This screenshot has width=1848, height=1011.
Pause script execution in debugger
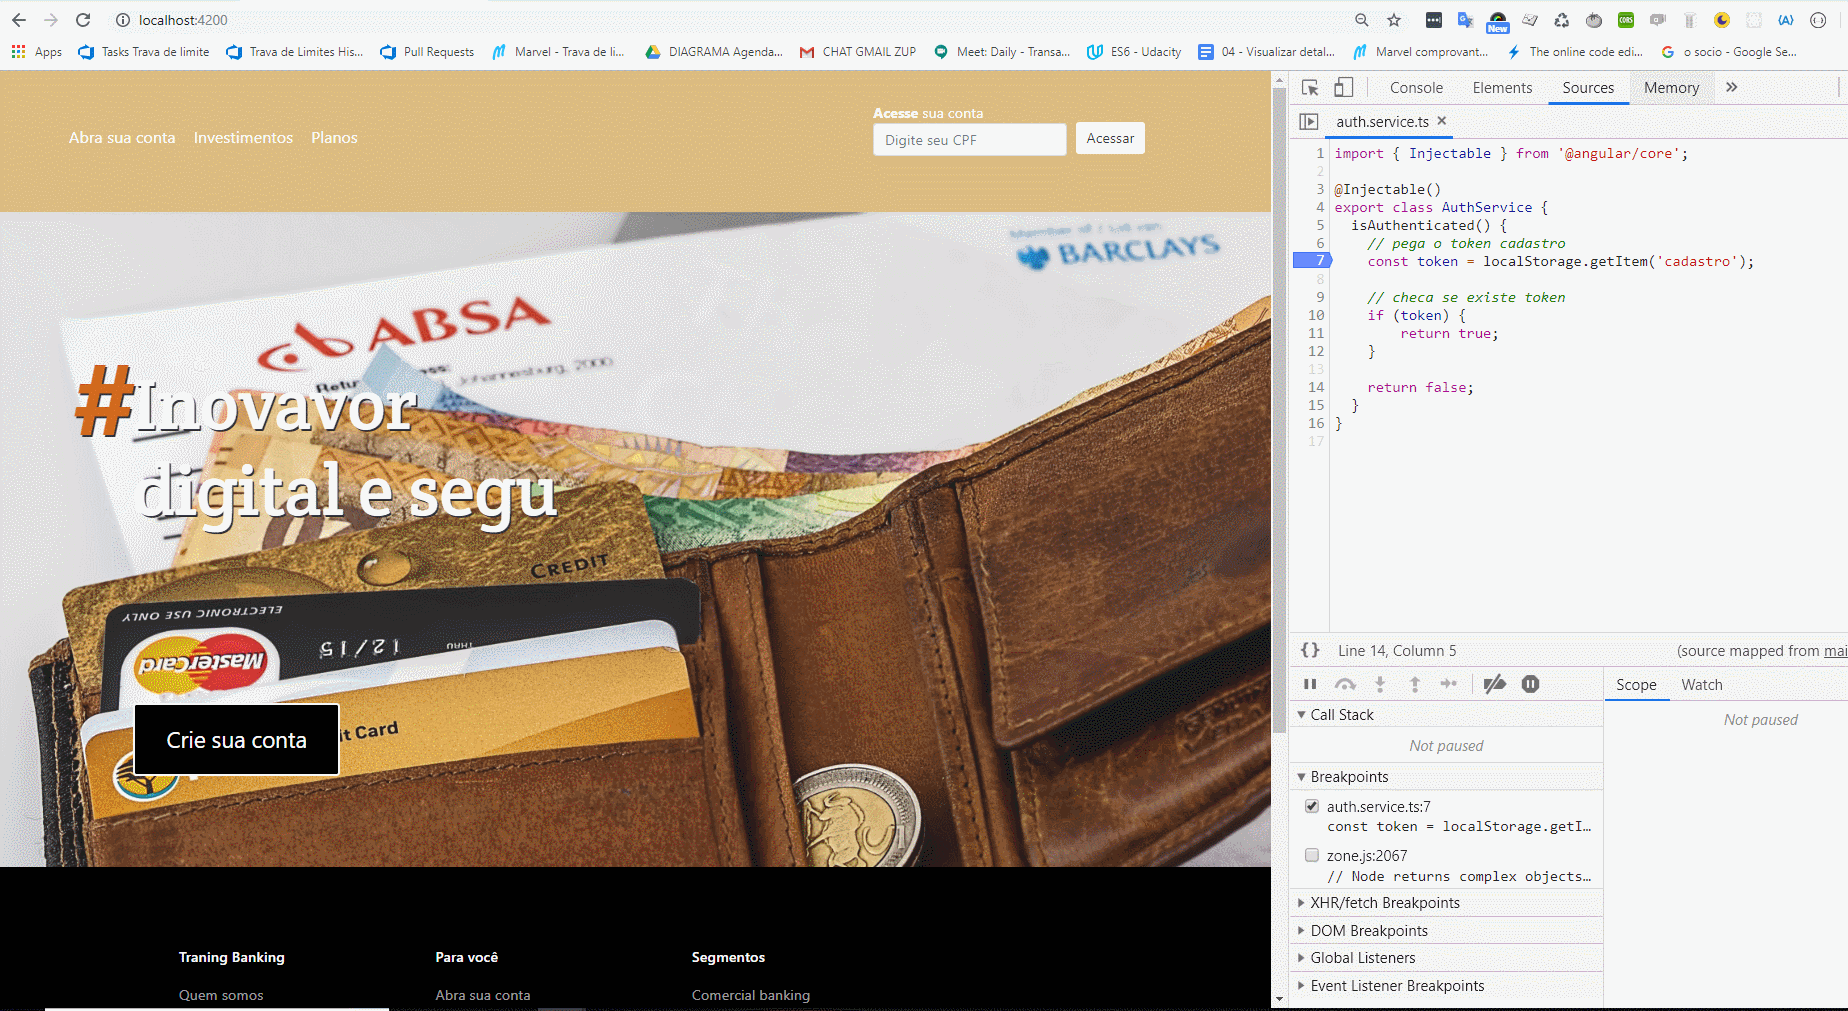(1310, 684)
